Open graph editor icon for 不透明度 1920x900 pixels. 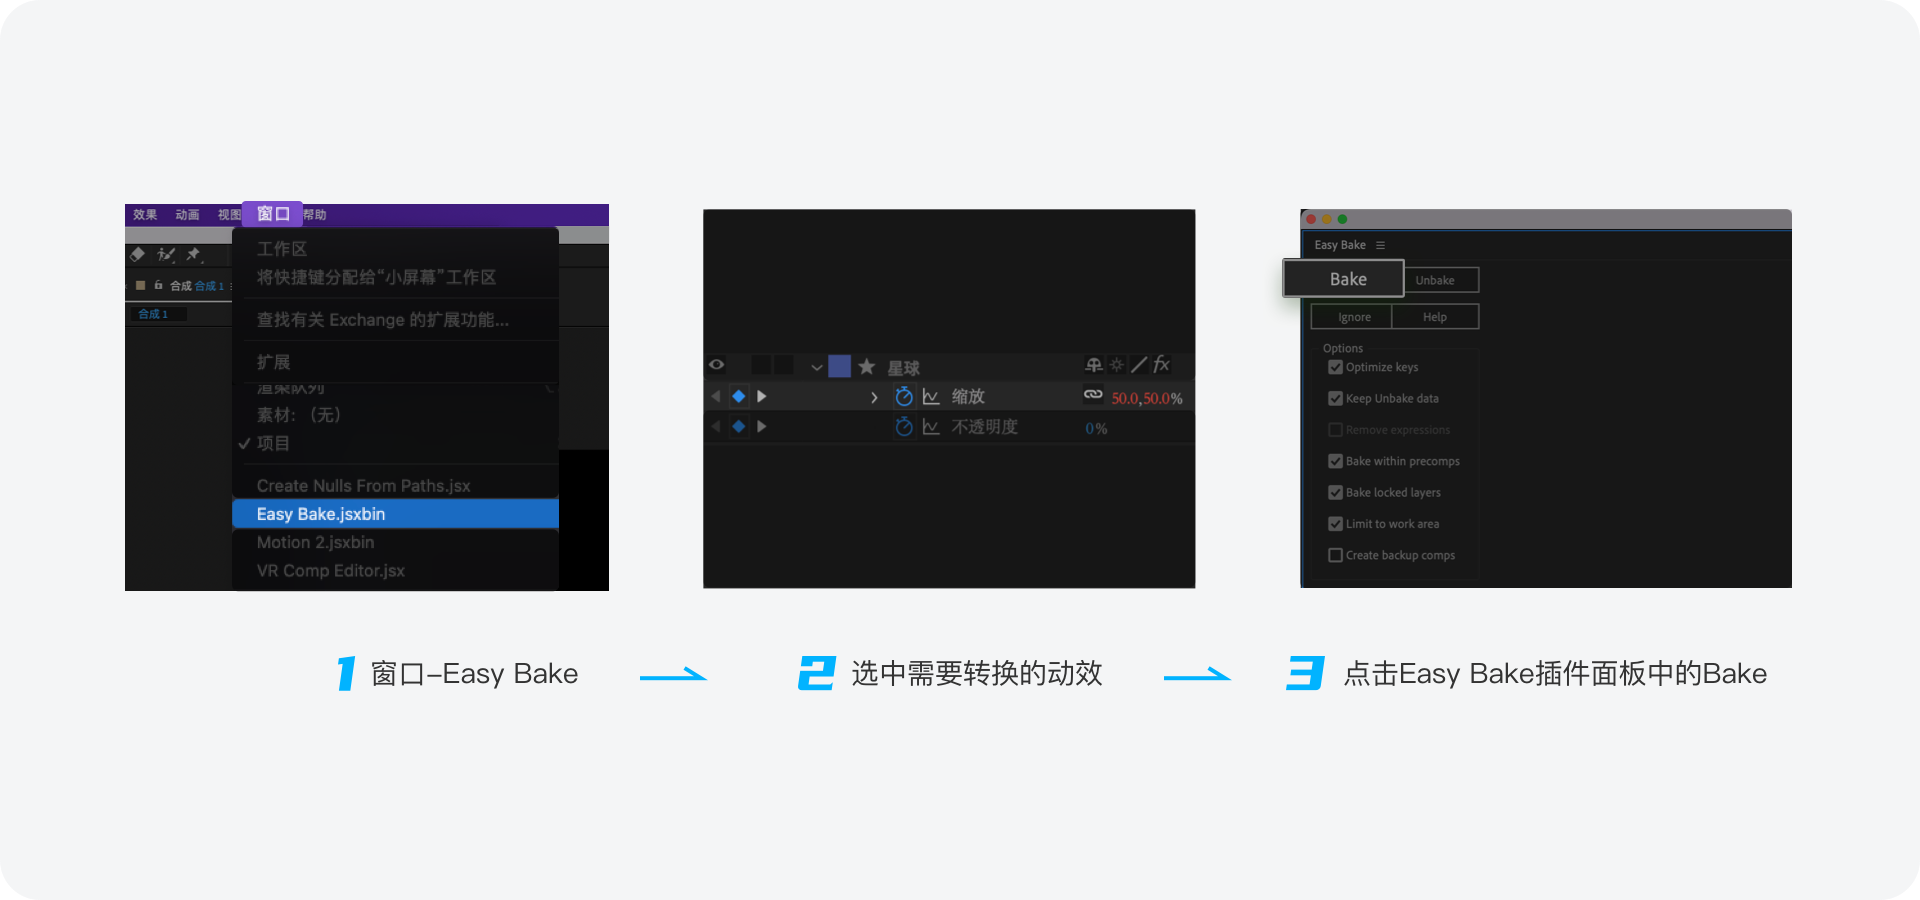click(x=931, y=427)
